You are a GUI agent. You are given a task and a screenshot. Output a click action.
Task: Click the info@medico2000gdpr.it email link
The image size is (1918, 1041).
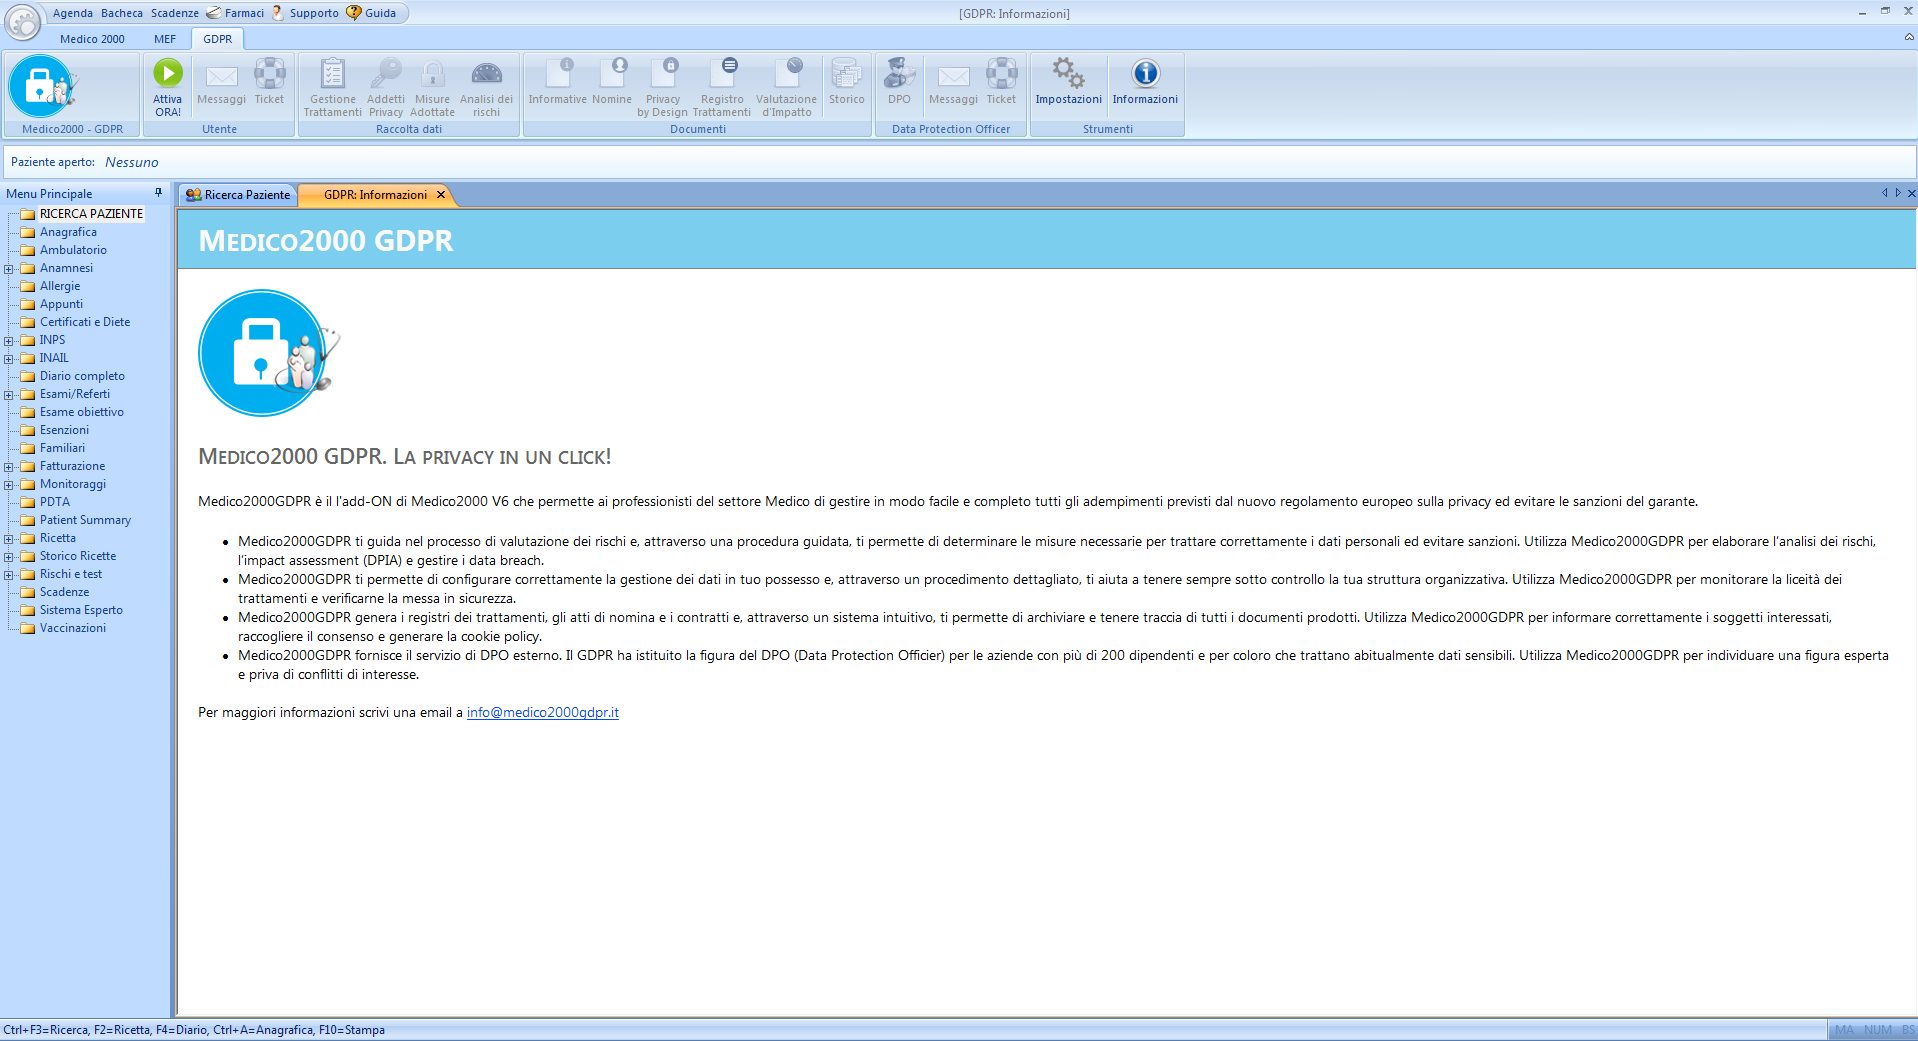click(x=543, y=713)
